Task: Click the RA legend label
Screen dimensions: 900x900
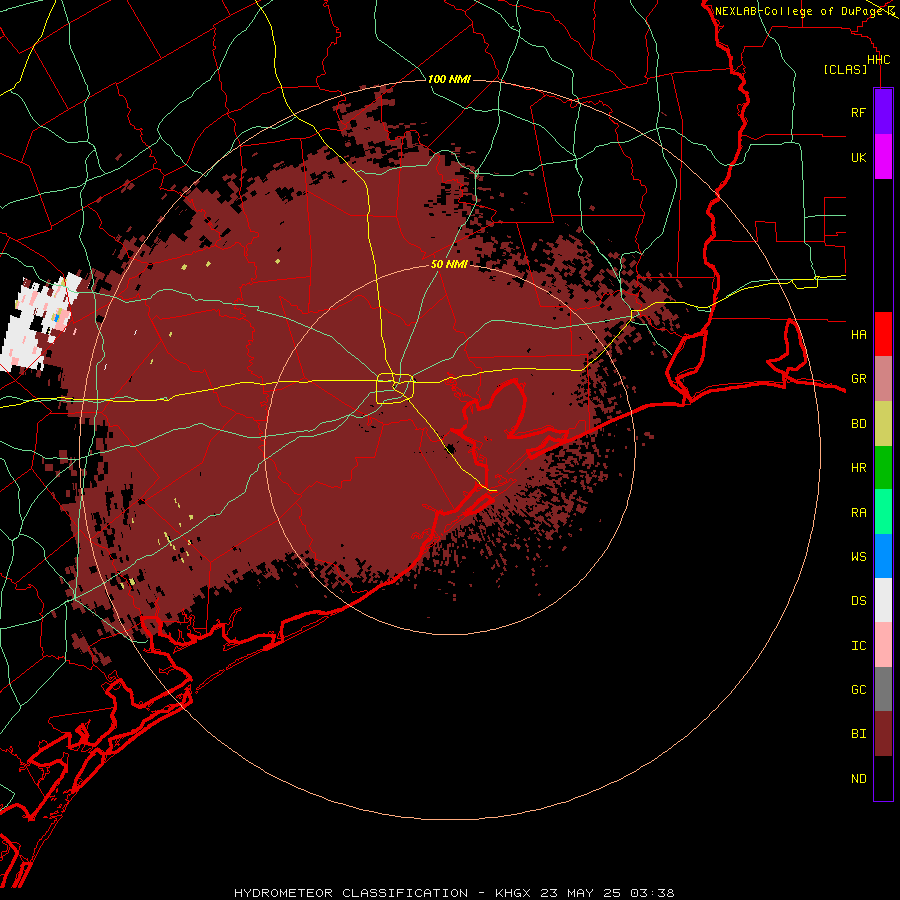Action: (x=858, y=513)
